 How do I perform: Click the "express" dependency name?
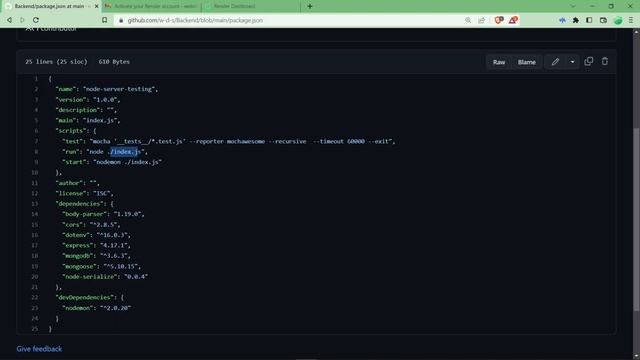[78, 245]
